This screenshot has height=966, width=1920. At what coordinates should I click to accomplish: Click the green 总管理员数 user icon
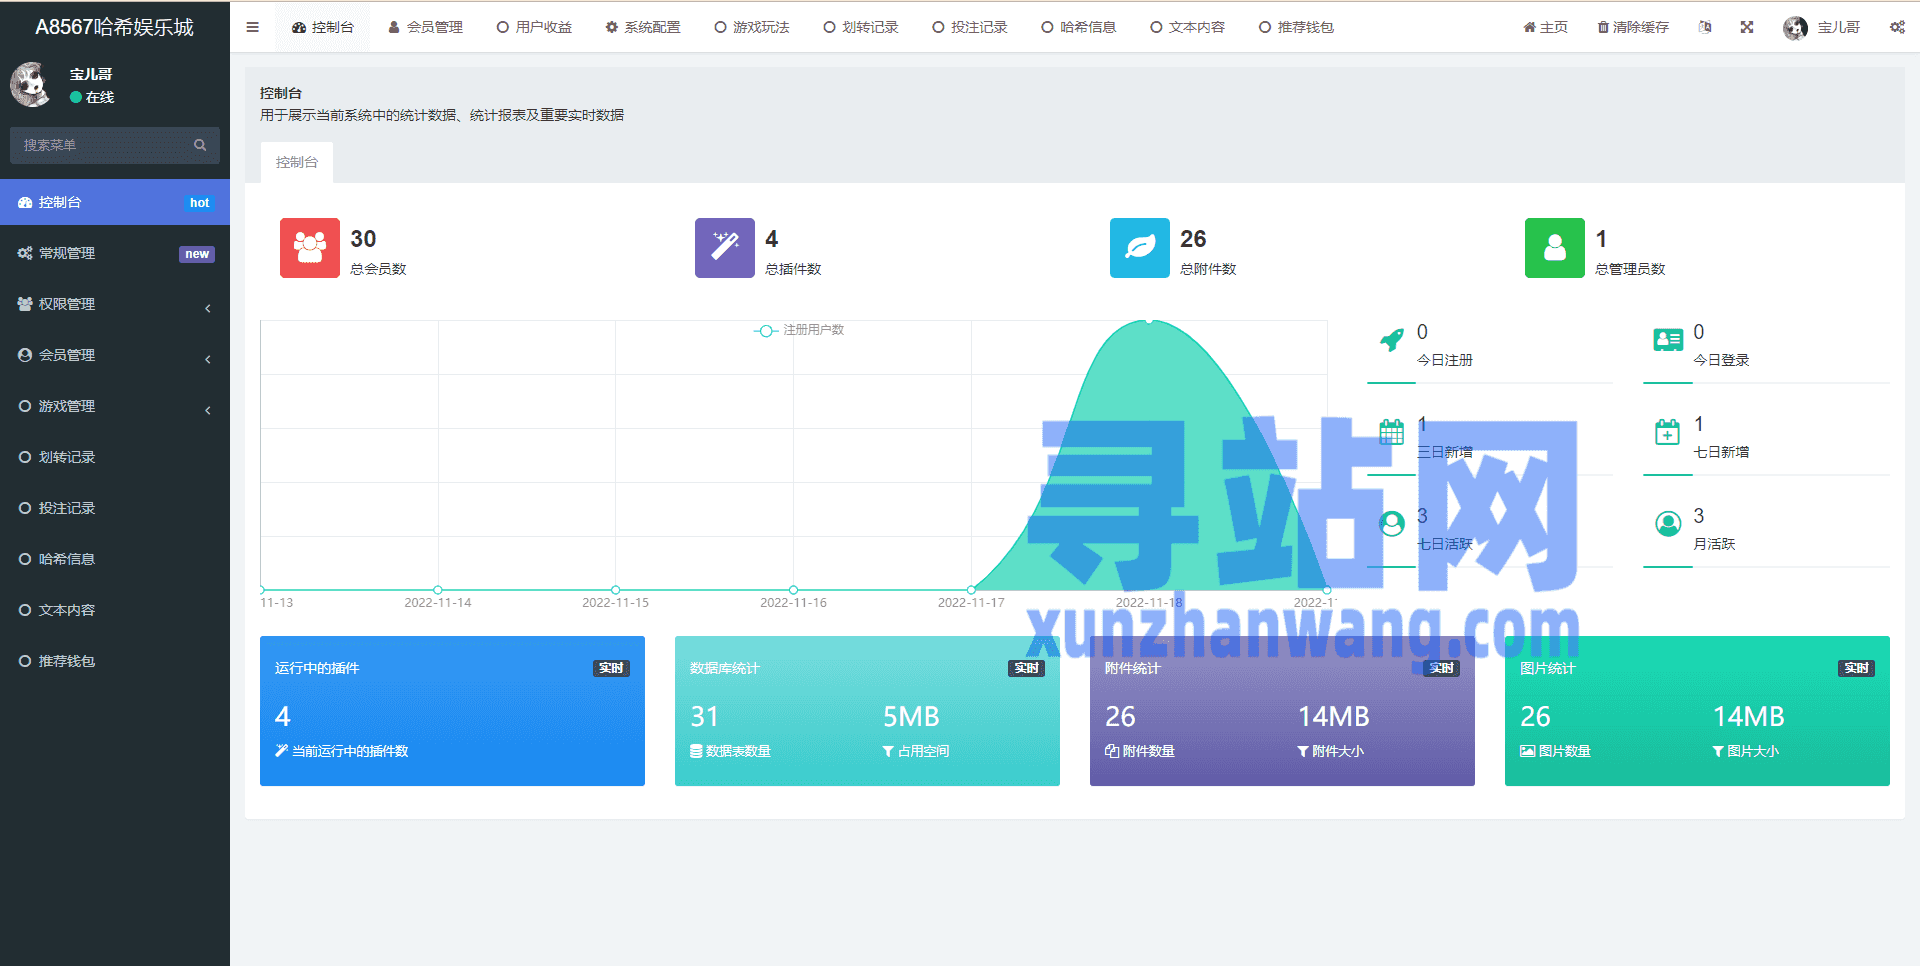(x=1555, y=248)
